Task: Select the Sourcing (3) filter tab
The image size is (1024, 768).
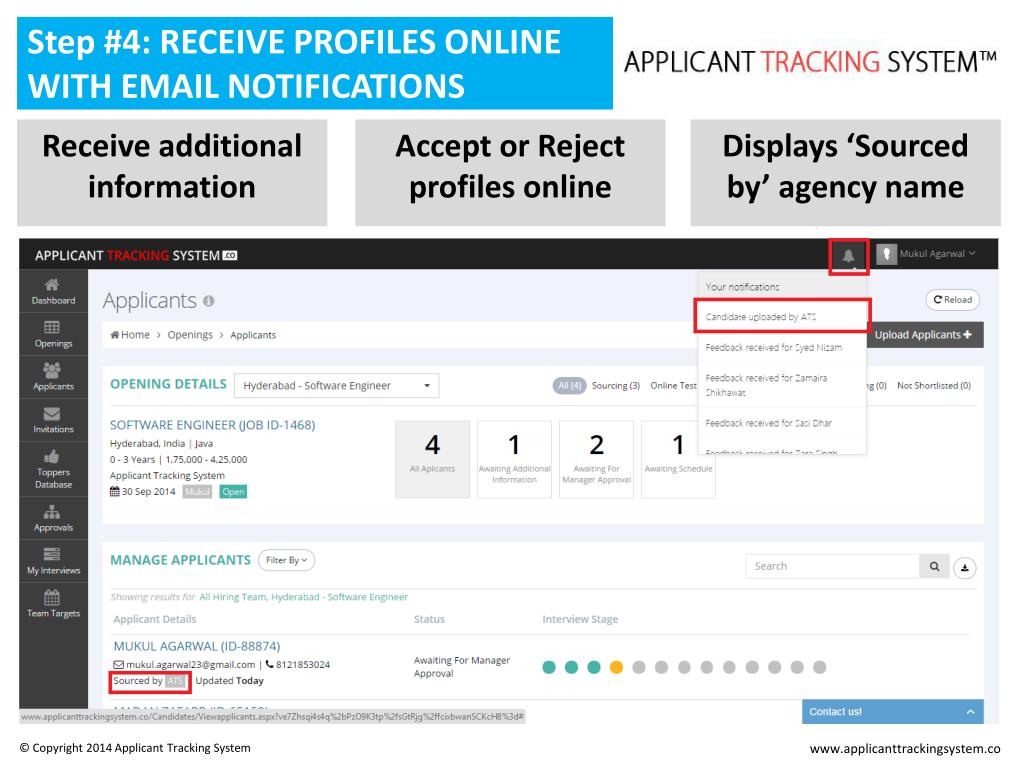Action: (615, 385)
